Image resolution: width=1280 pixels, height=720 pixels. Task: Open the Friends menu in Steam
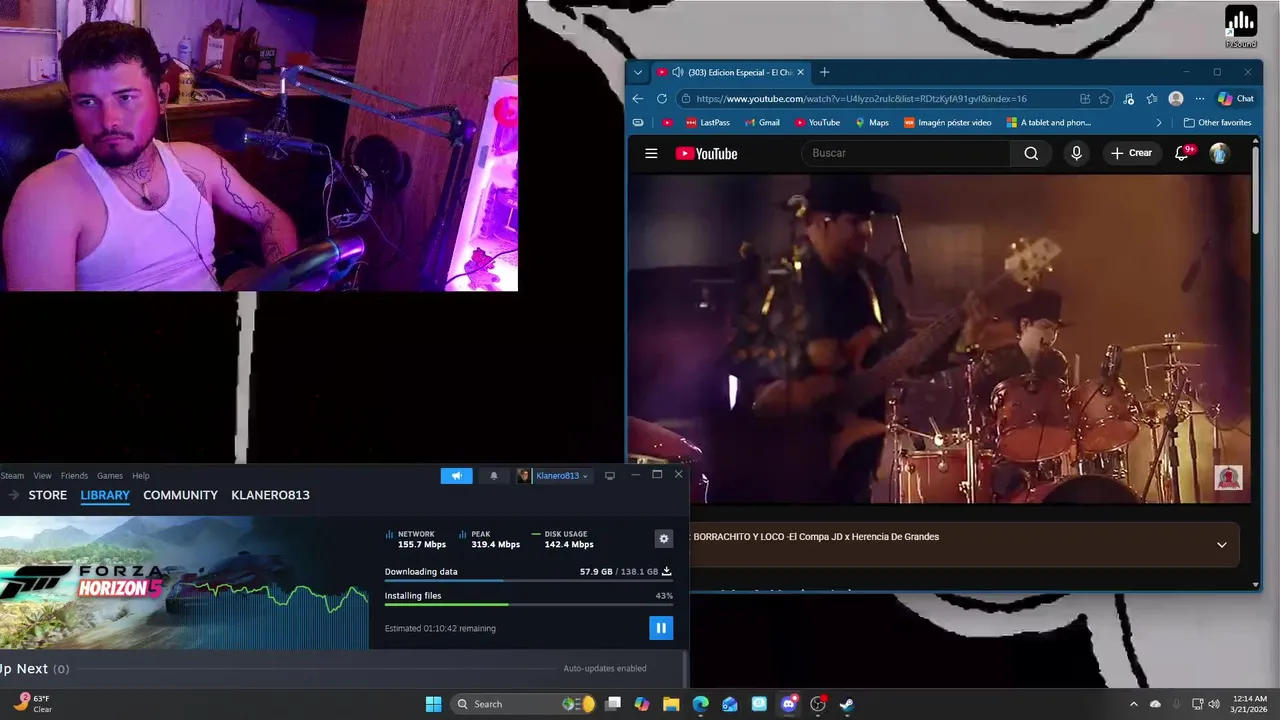tap(74, 476)
